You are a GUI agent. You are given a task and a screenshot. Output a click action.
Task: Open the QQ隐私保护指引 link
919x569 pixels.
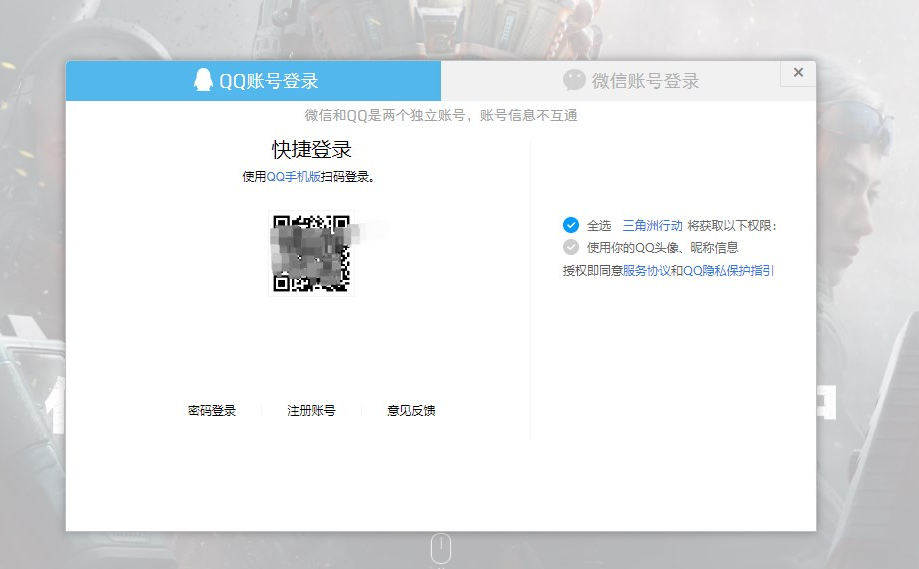click(x=729, y=271)
